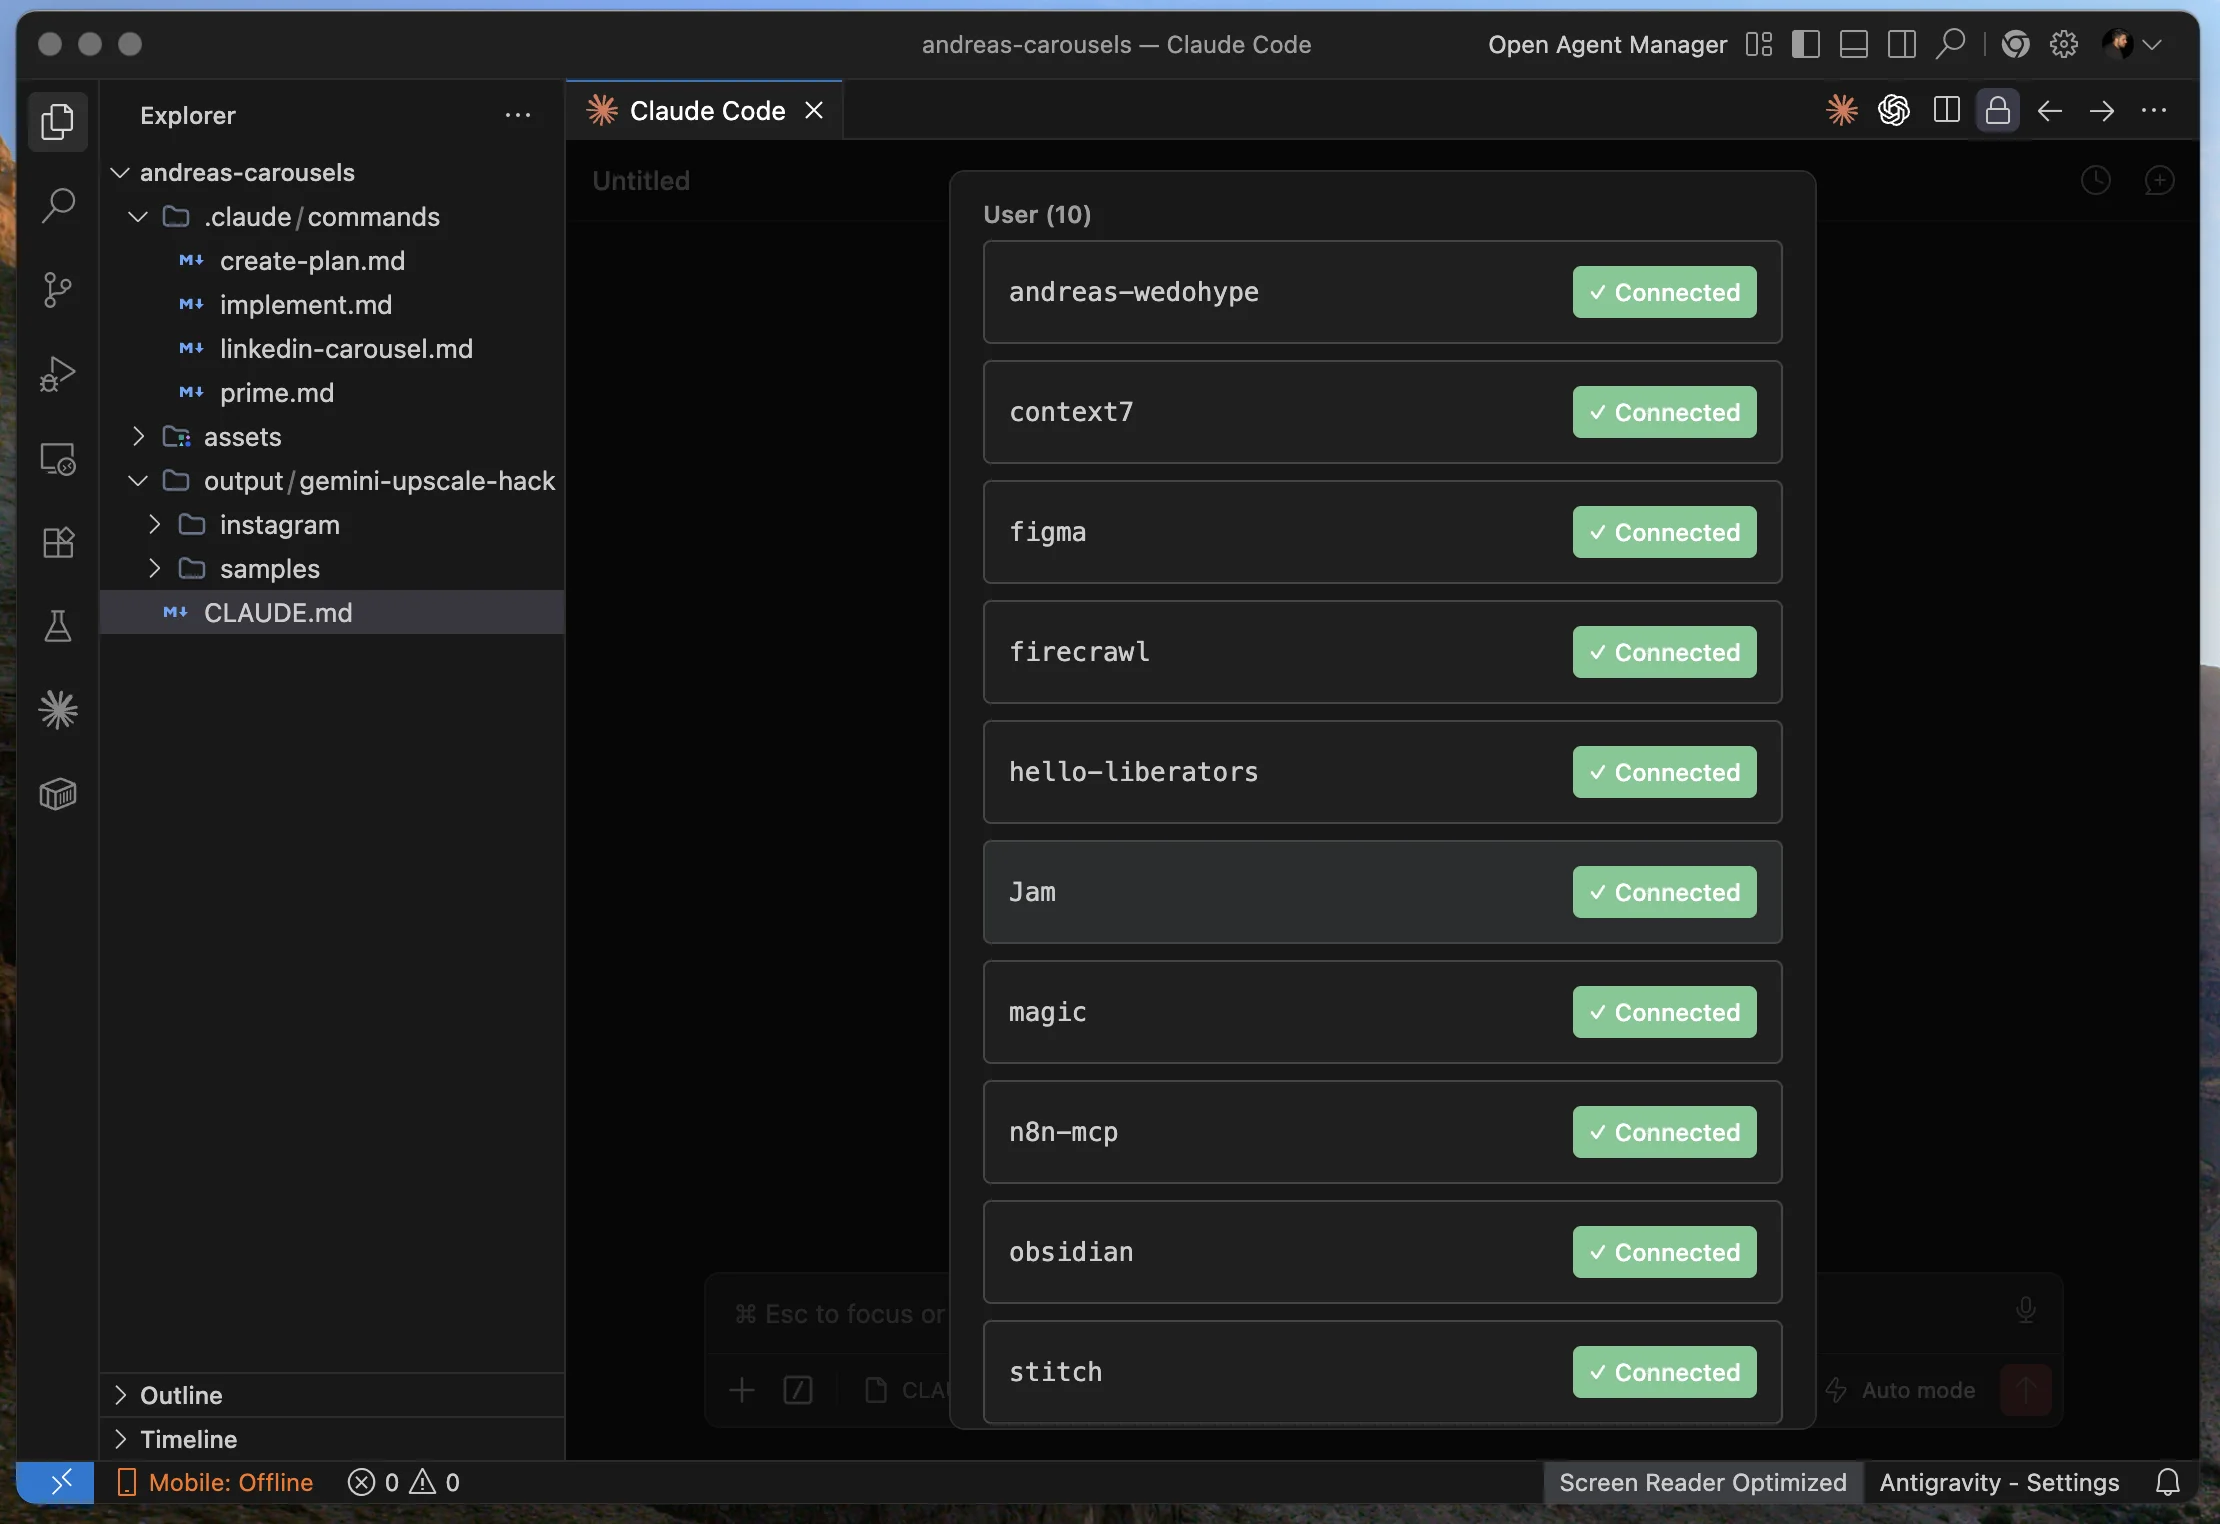Screen dimensions: 2220x1524
Task: Open the Claude Code sidebar icon
Action: click(x=58, y=711)
